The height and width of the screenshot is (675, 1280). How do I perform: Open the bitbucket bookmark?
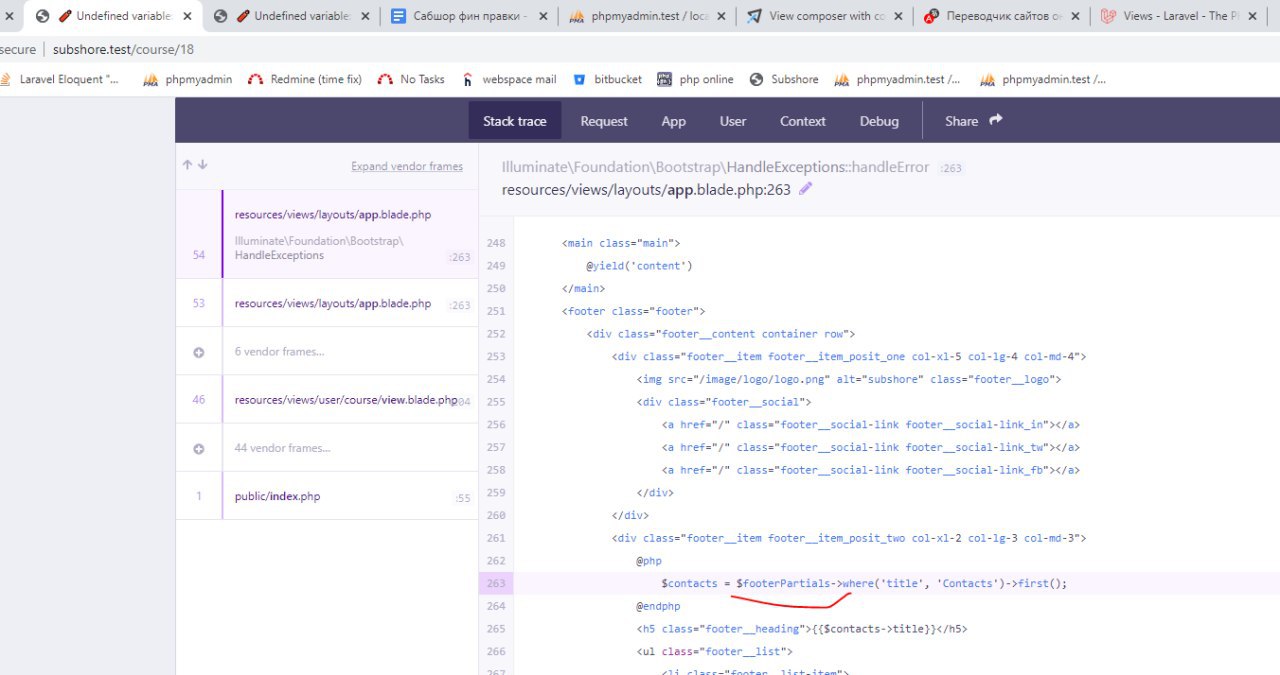[x=610, y=79]
